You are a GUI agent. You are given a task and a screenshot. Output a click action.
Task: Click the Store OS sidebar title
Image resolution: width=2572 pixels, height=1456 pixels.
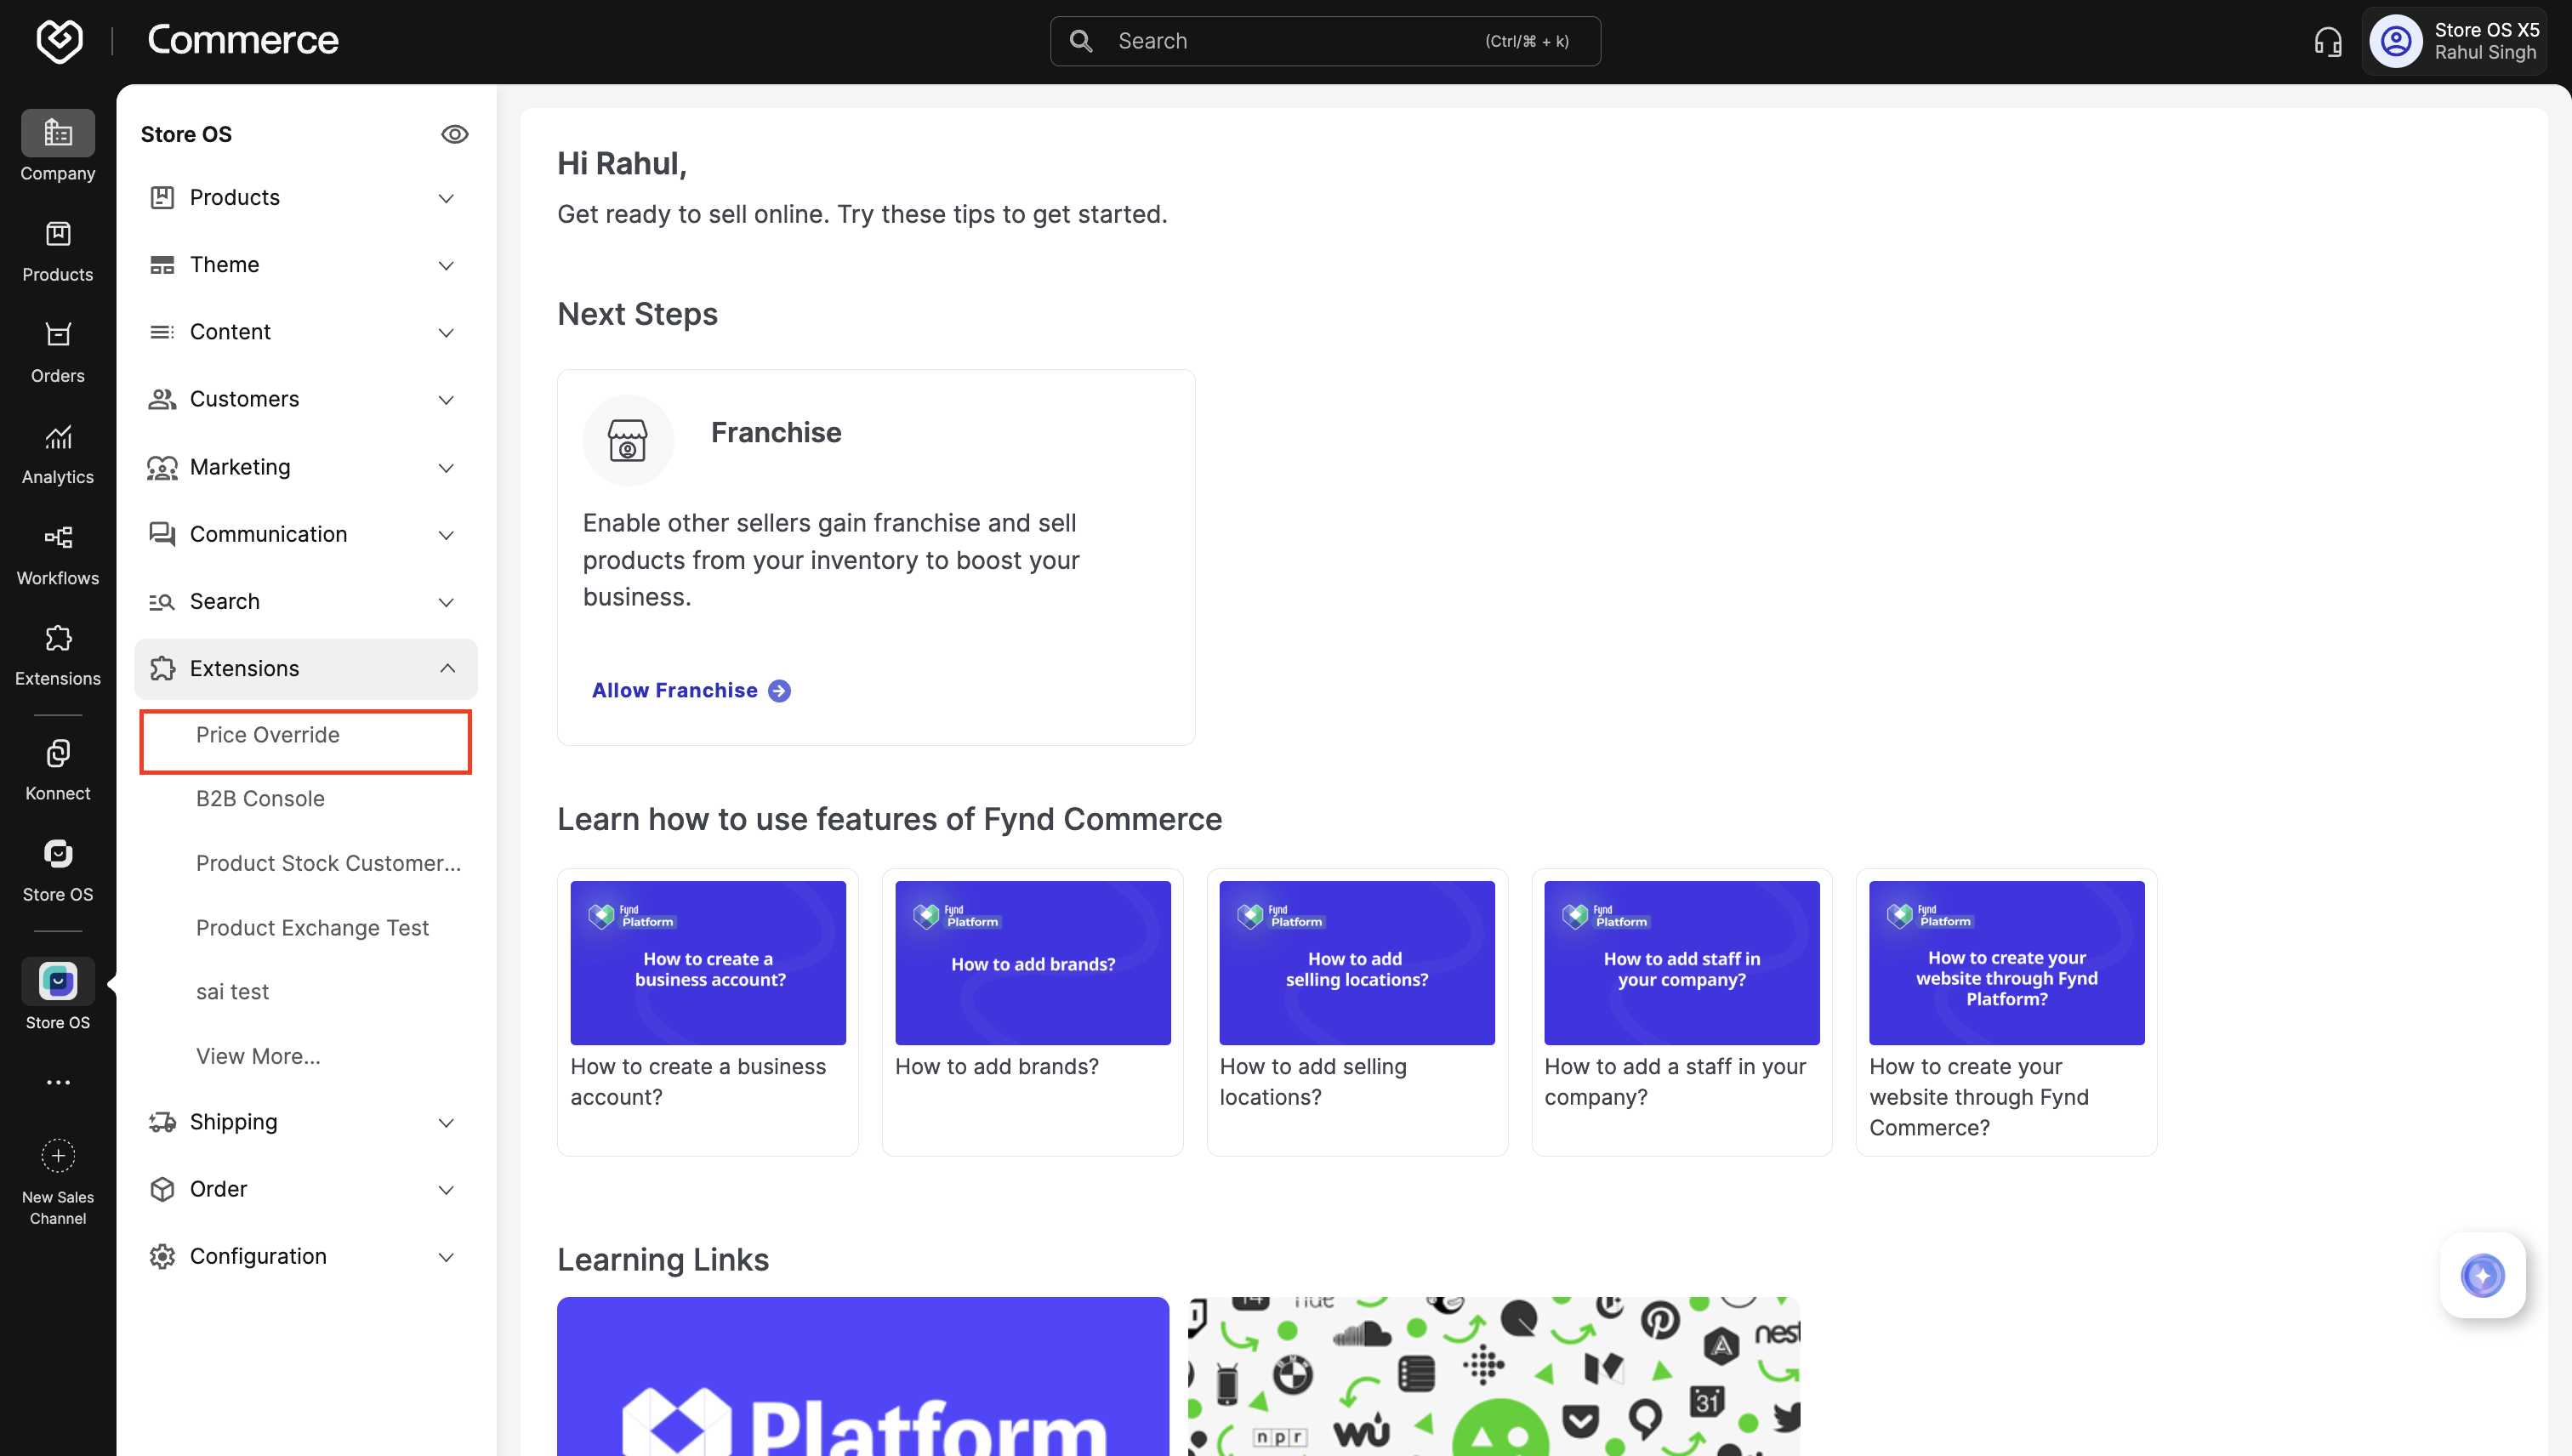186,134
